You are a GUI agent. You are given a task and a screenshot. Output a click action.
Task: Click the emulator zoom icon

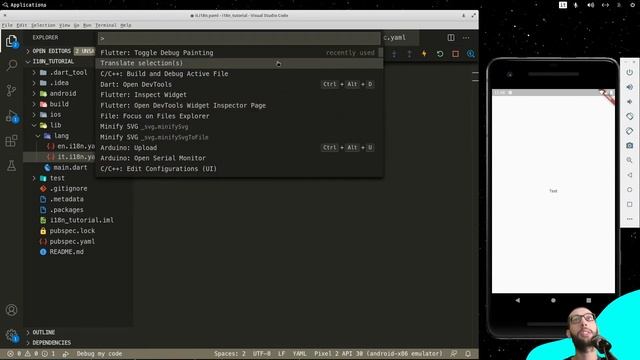pyautogui.click(x=629, y=160)
